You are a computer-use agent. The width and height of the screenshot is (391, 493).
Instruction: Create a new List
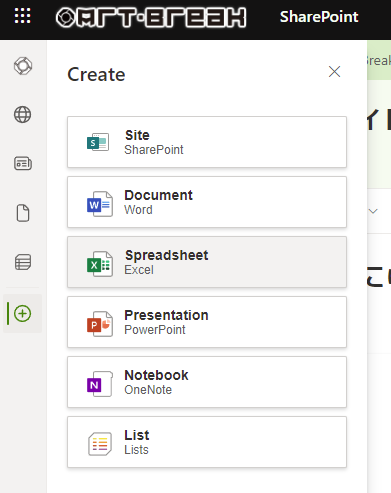(207, 442)
